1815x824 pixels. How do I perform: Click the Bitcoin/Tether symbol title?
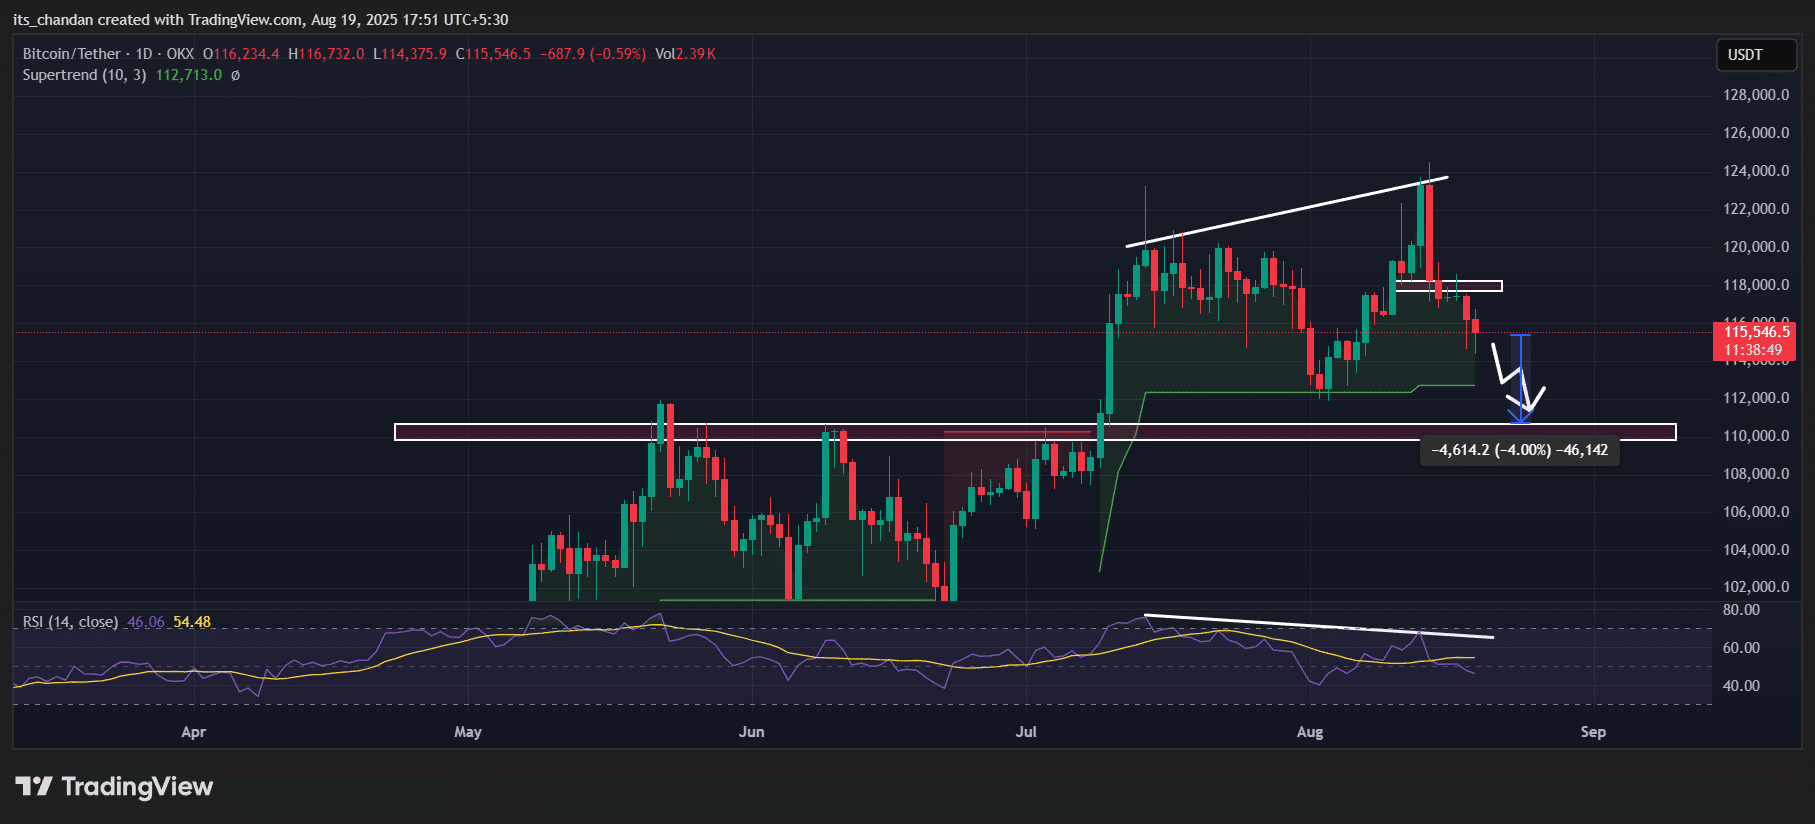(x=72, y=54)
